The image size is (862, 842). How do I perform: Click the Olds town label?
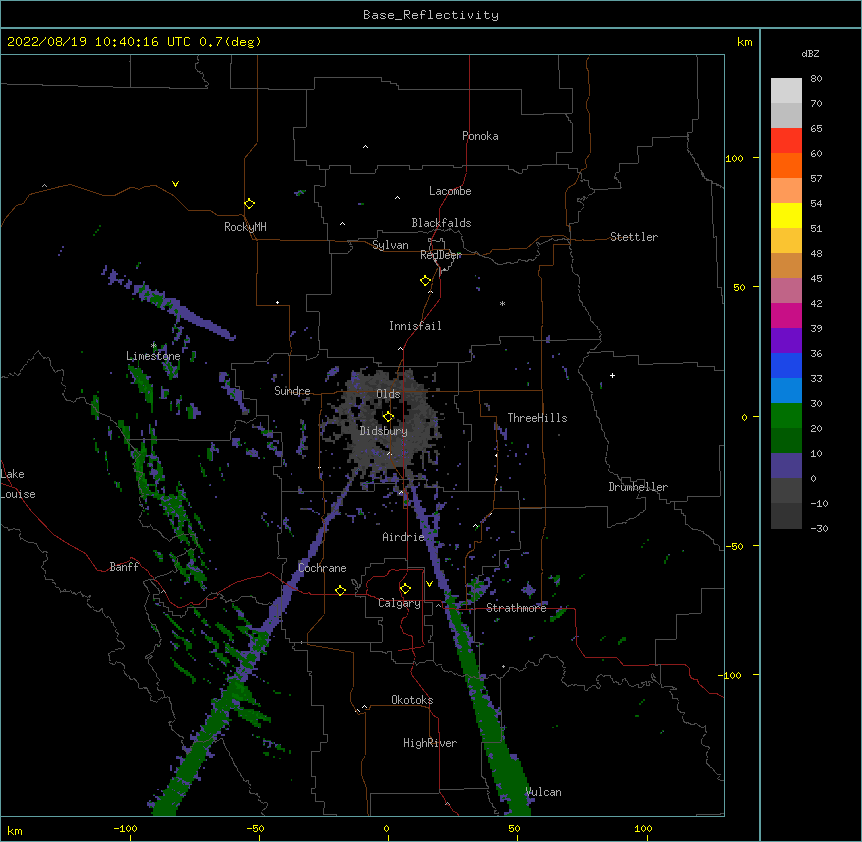[x=388, y=394]
